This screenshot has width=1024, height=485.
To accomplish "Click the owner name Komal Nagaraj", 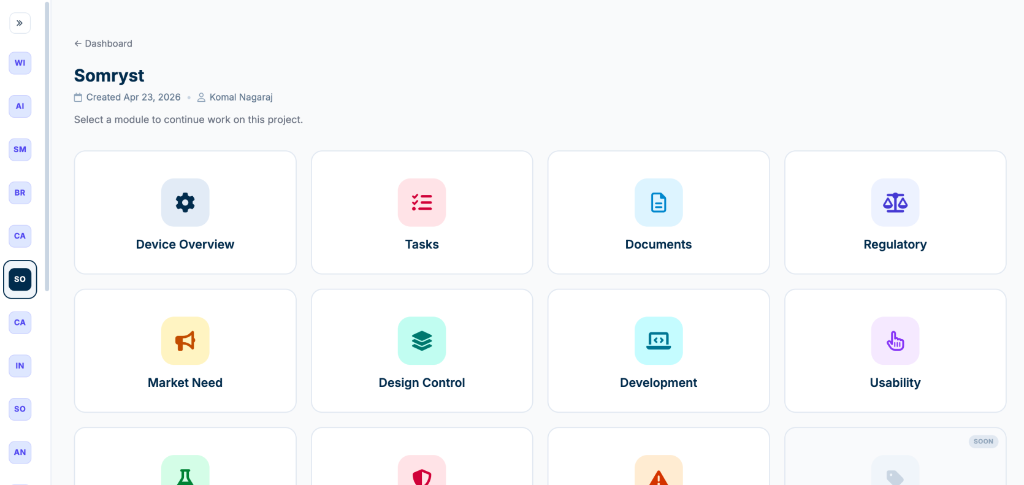I will coord(241,97).
